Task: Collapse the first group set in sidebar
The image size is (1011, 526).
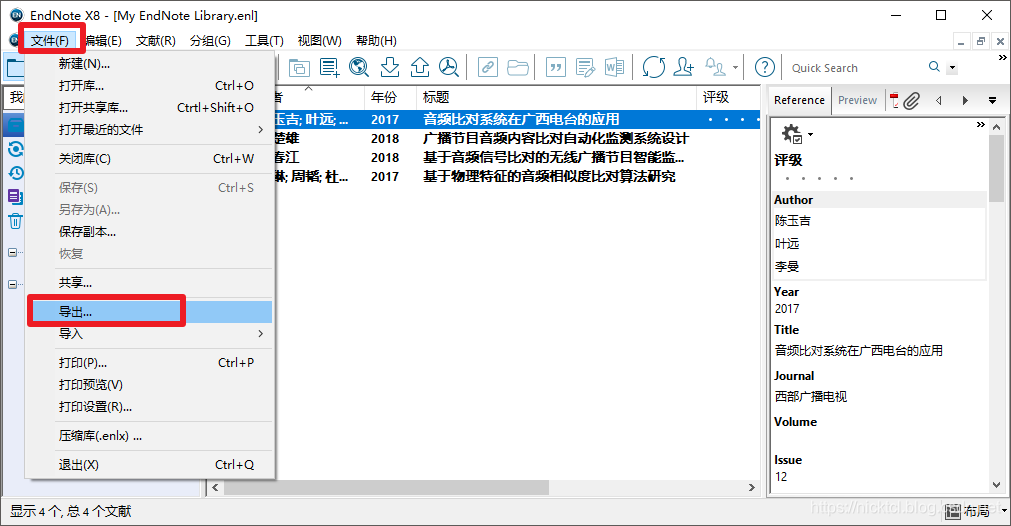Action: [x=12, y=252]
